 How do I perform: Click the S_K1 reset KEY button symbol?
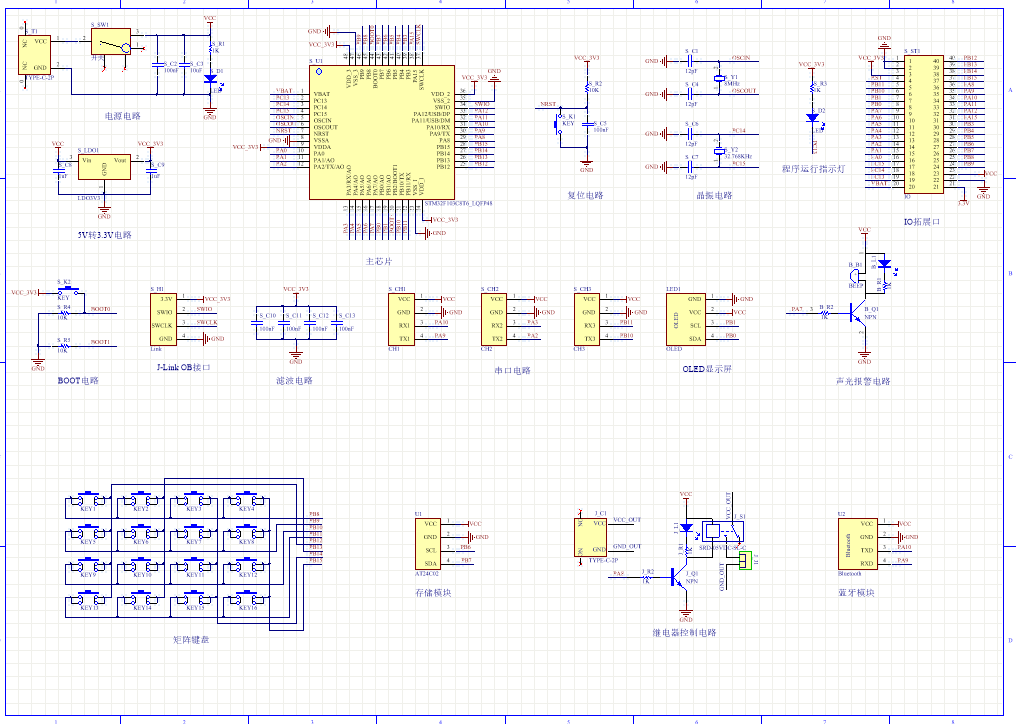pyautogui.click(x=562, y=124)
